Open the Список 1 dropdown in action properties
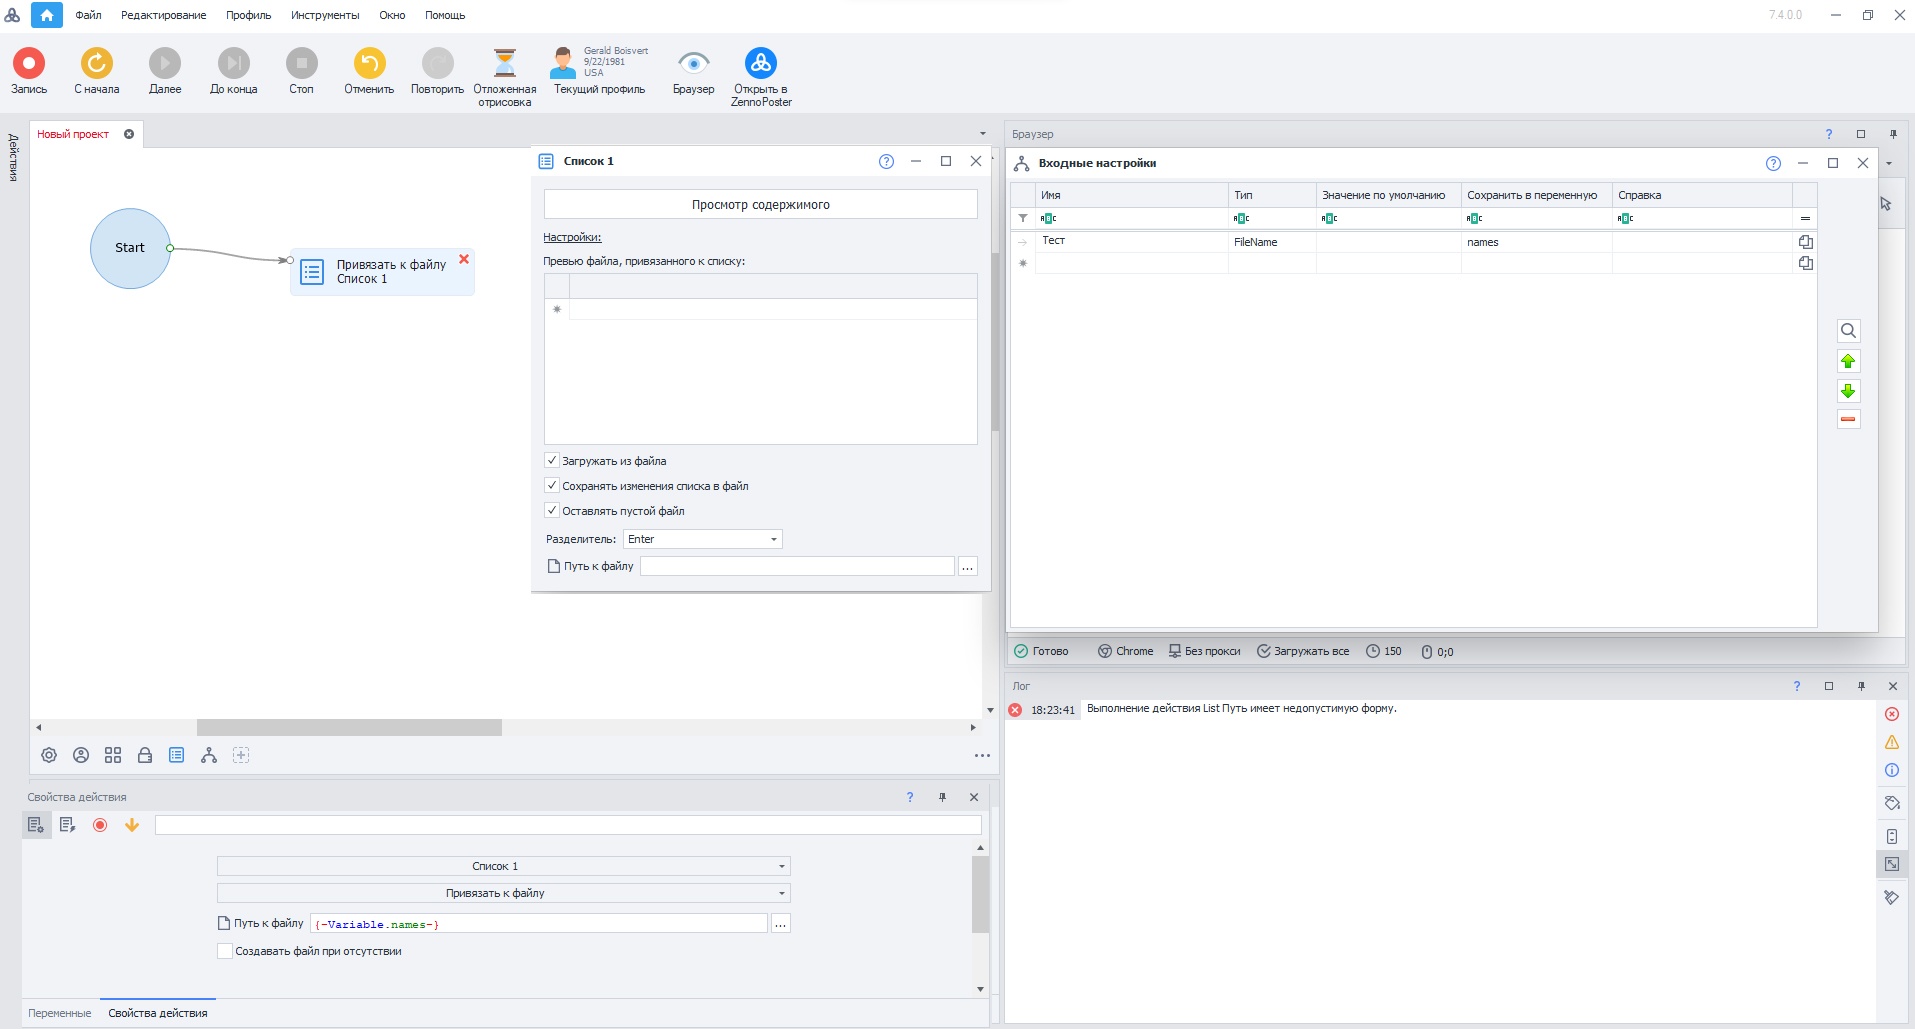Screen dimensions: 1915x1029 click(x=504, y=866)
